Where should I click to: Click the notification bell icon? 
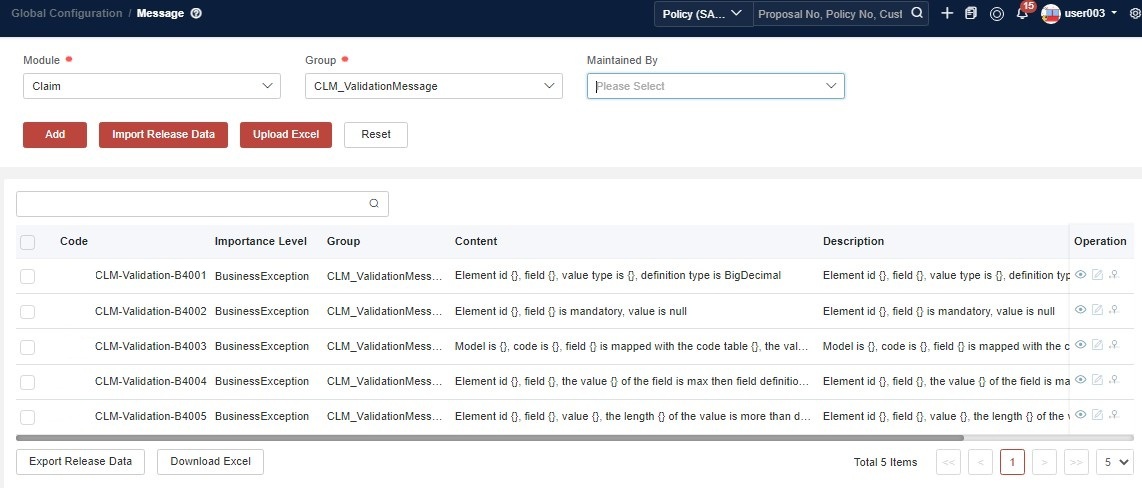(x=1021, y=14)
